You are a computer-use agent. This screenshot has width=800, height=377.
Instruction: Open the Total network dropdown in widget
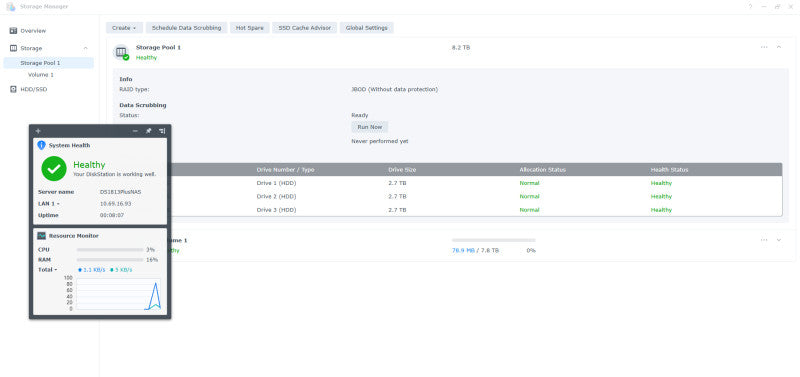coord(48,269)
